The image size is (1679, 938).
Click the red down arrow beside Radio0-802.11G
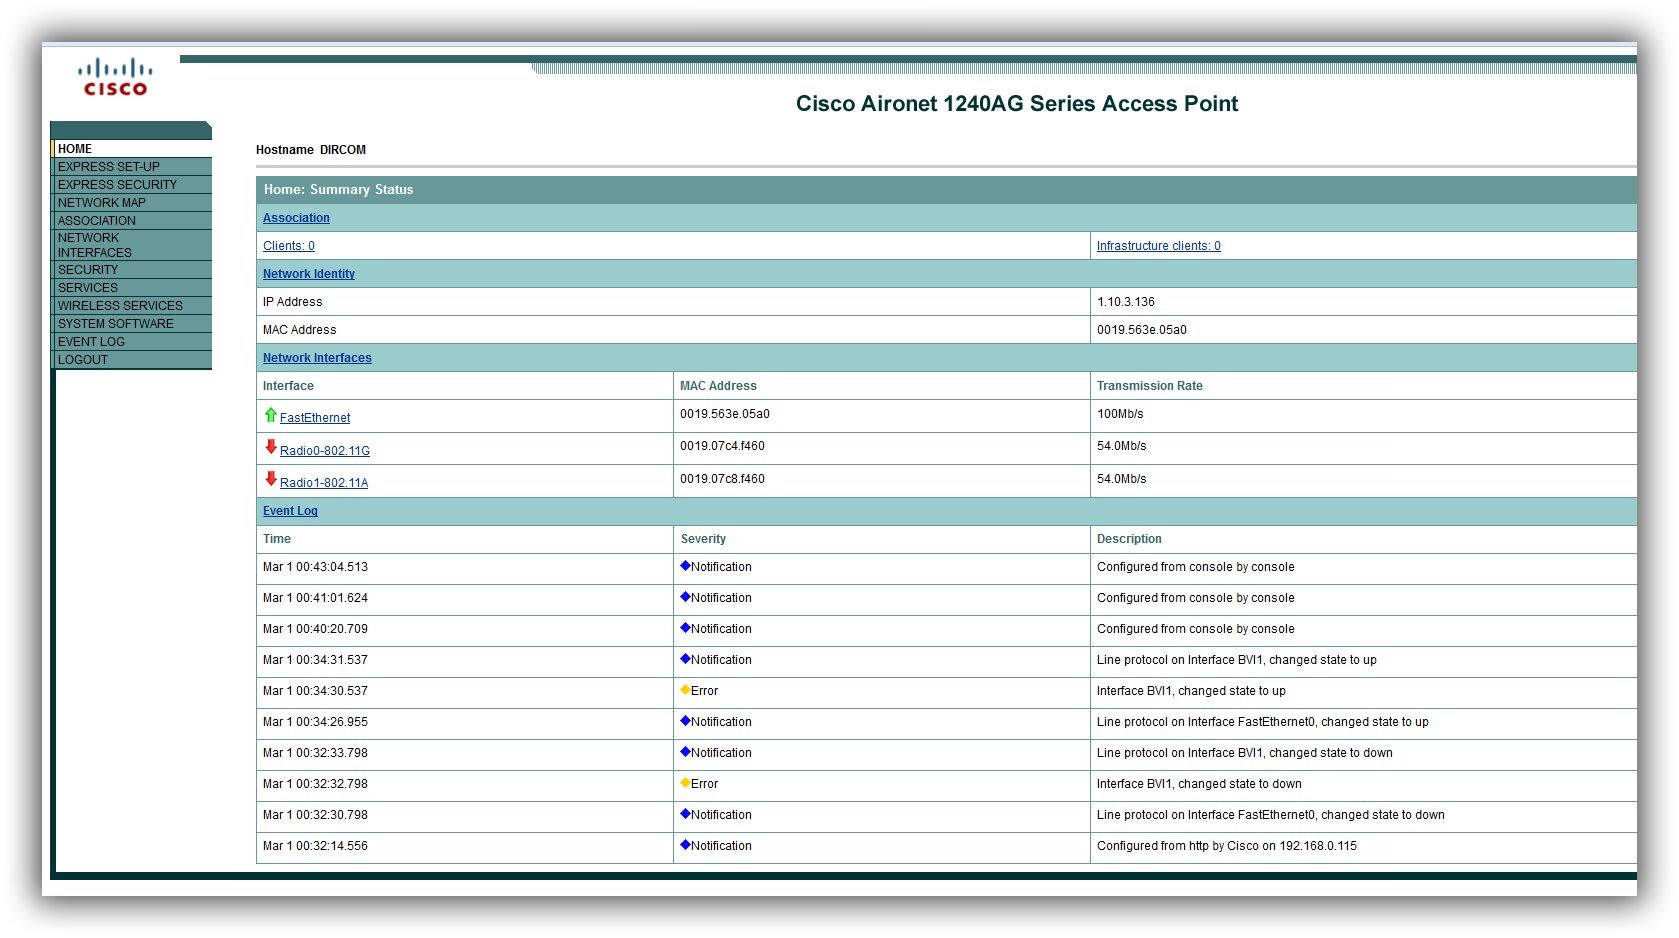point(270,447)
